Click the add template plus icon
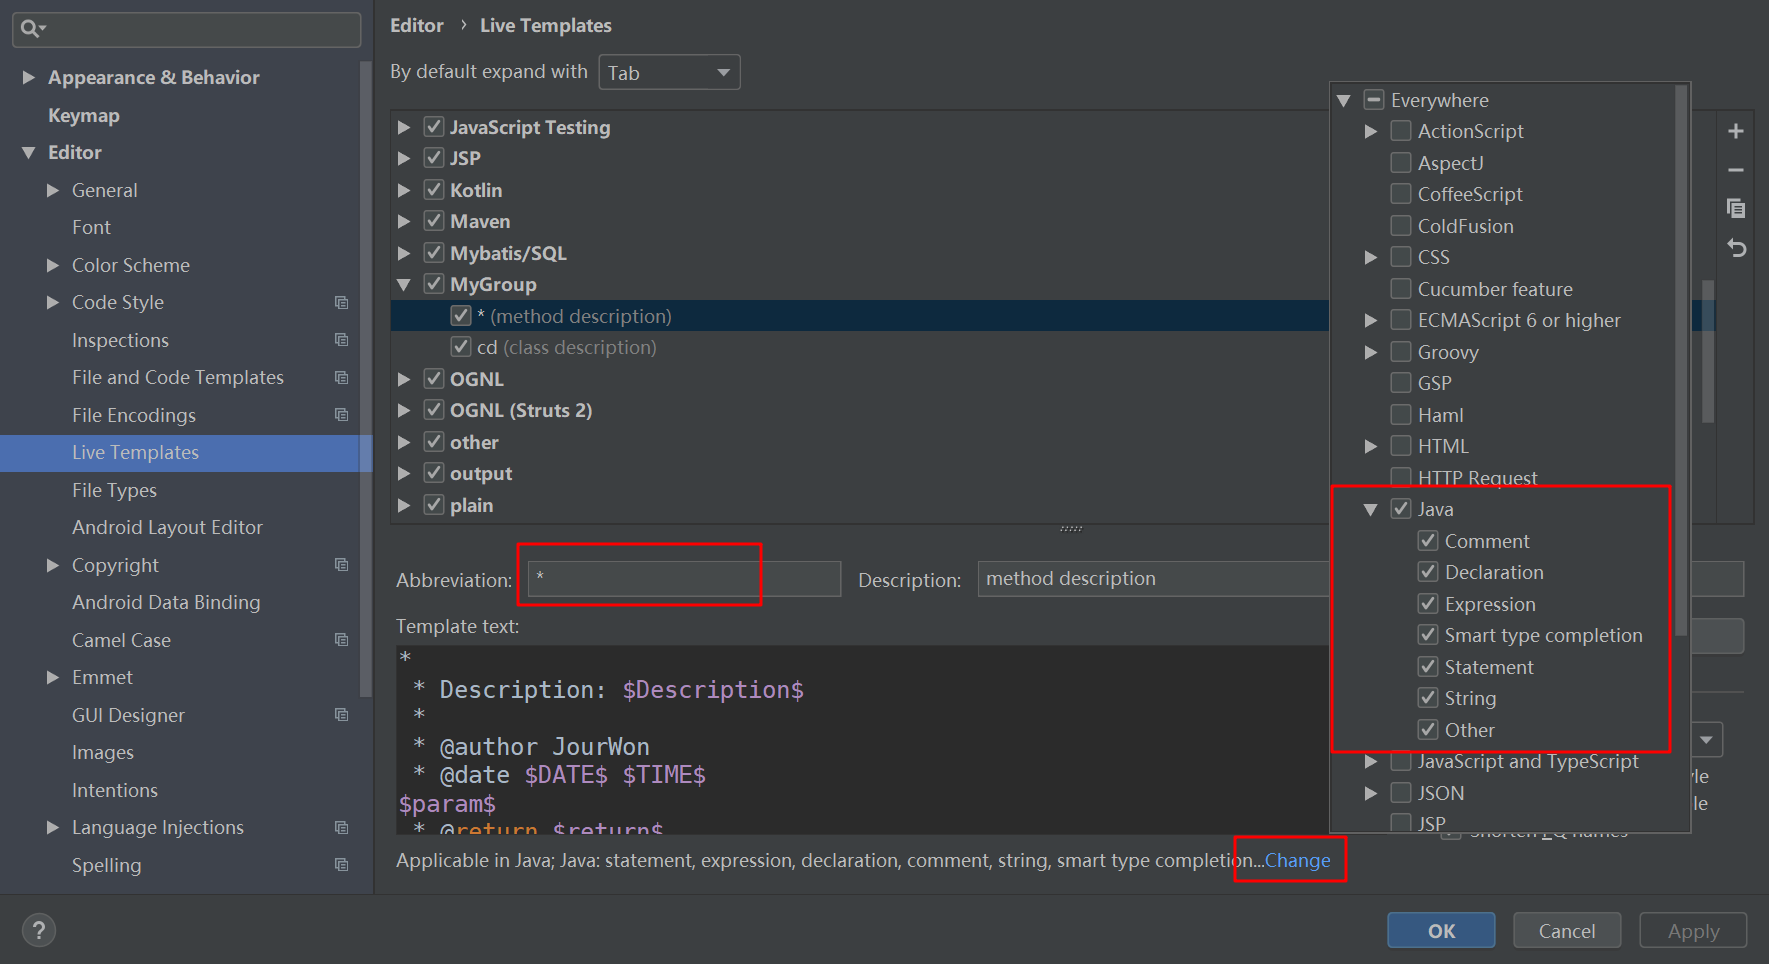This screenshot has width=1769, height=964. 1736,131
